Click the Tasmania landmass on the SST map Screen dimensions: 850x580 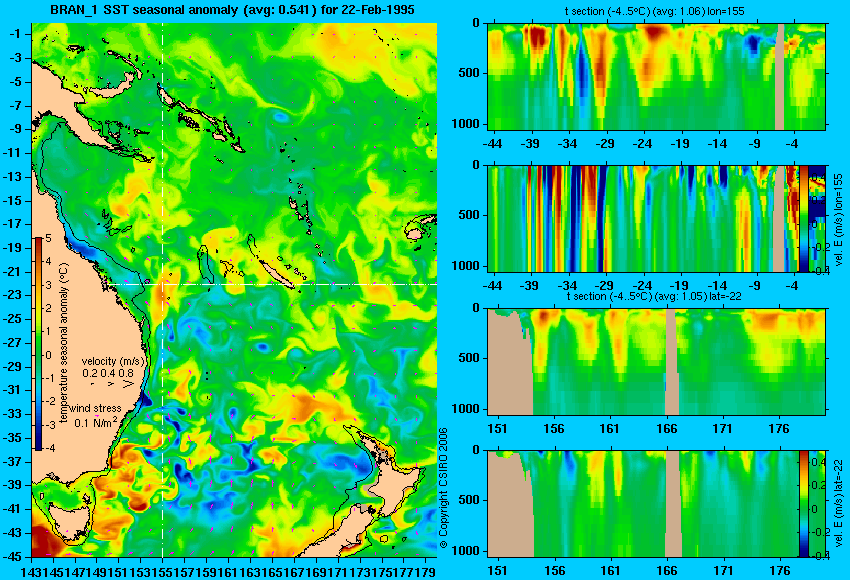69,521
